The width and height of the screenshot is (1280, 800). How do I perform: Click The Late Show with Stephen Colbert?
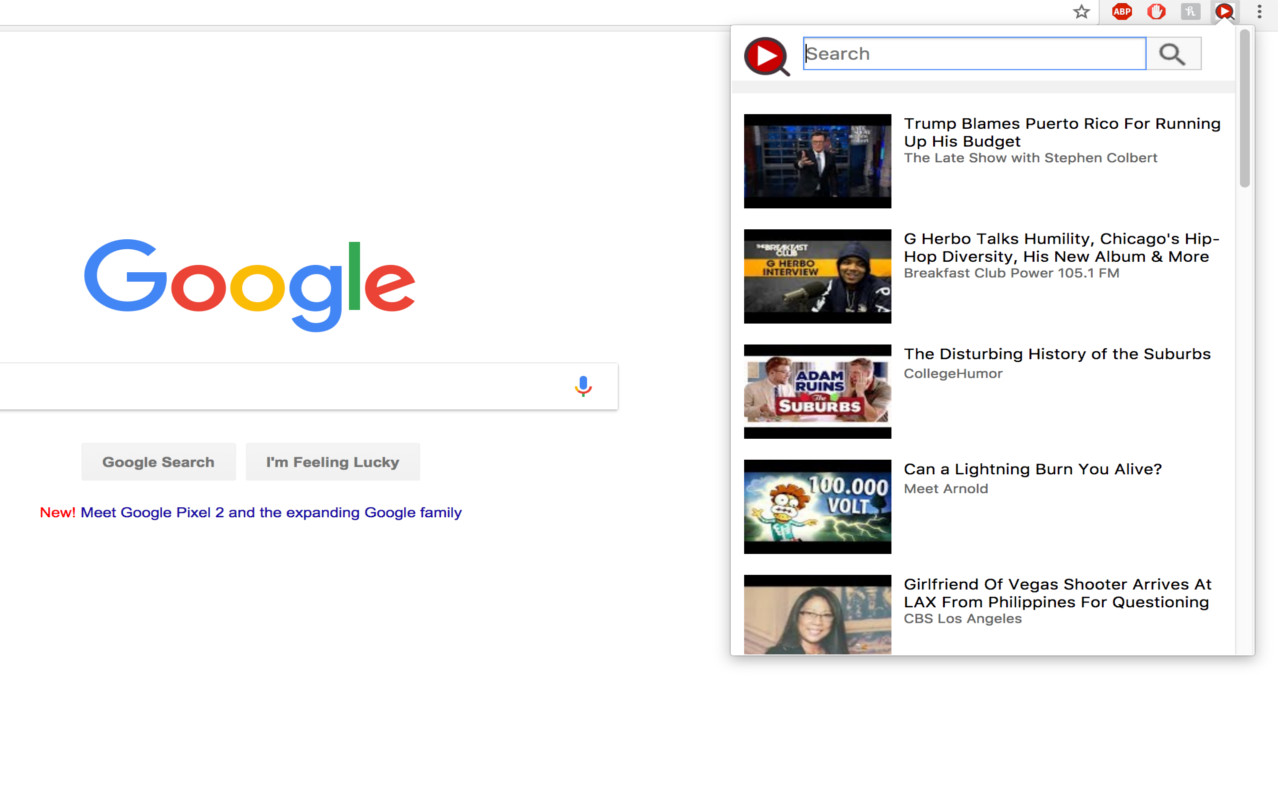1031,158
